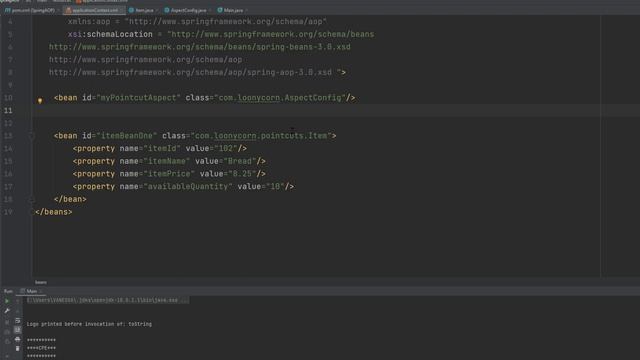
Task: Click the xmlns:aop attribute on line 4
Action: pos(89,22)
